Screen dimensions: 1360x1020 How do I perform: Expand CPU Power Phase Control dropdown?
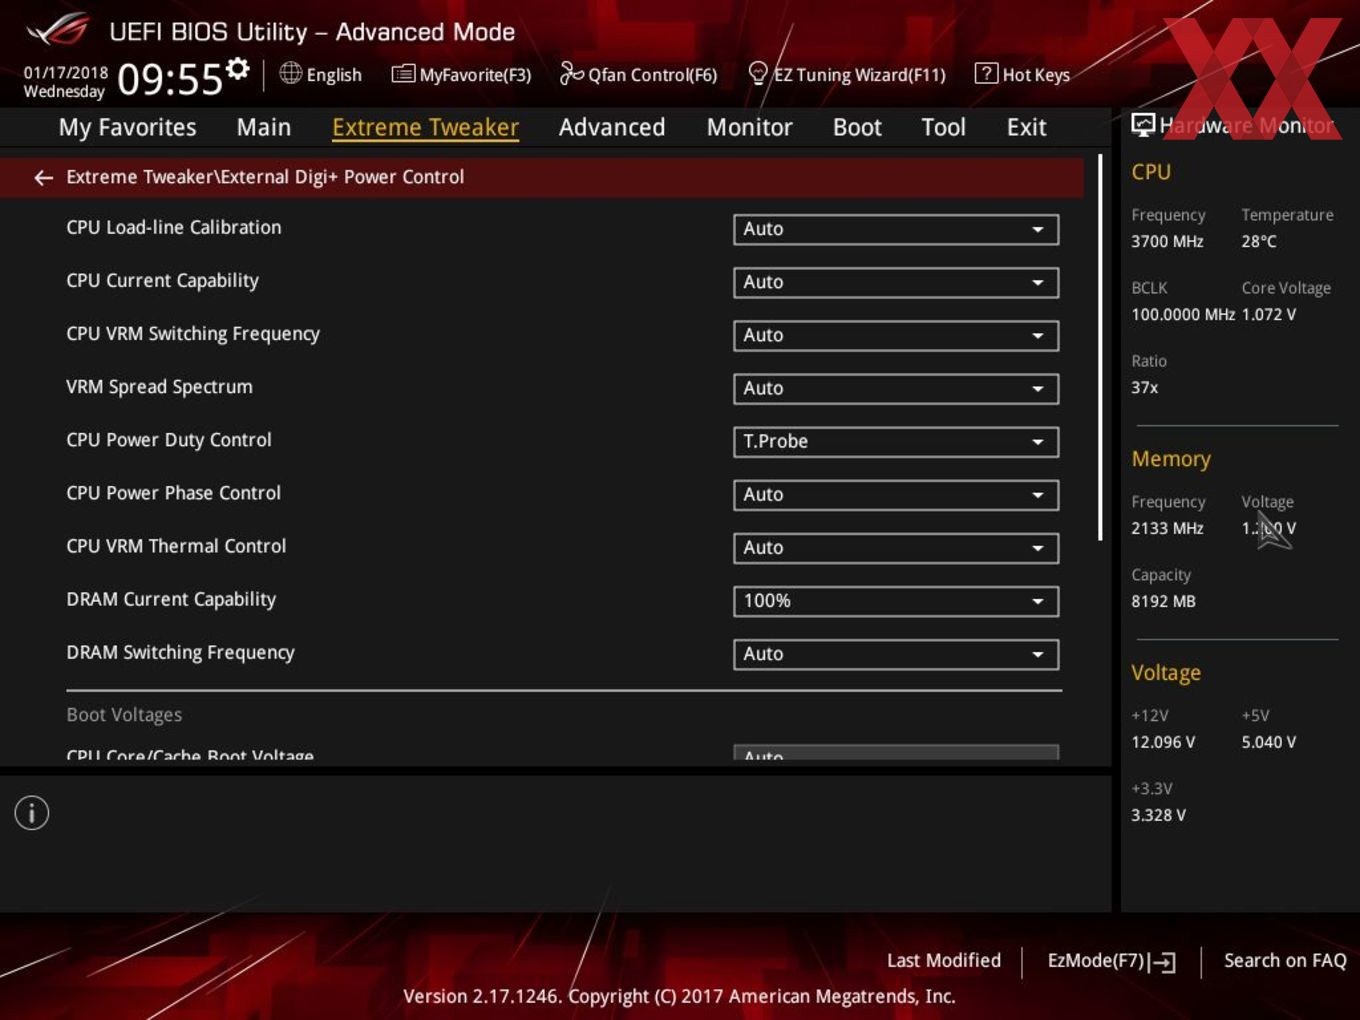pos(896,494)
